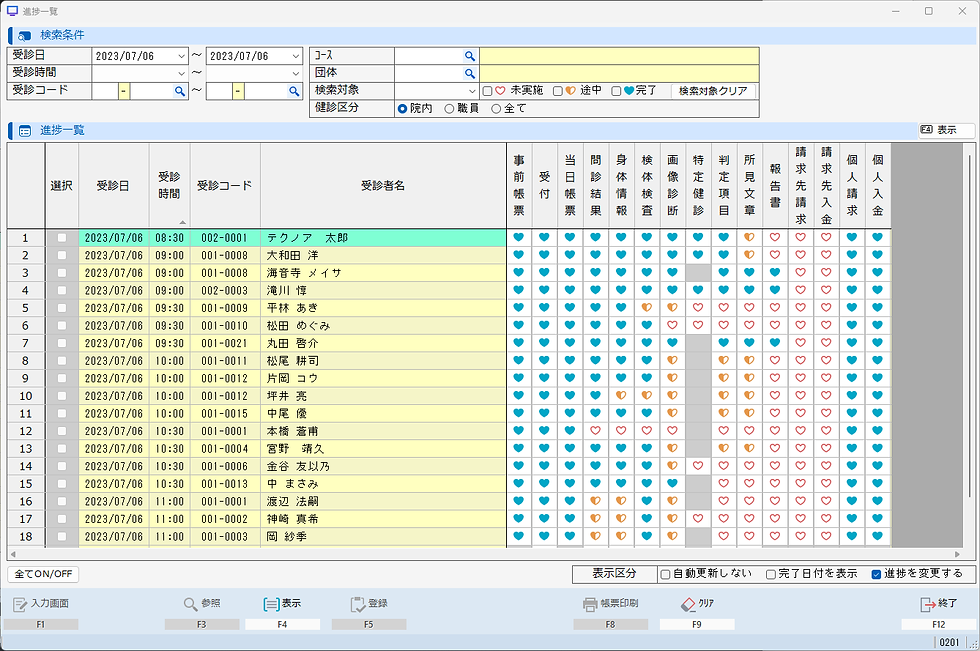The image size is (980, 651).
Task: Click the 終了 (F12) exit icon
Action: [x=928, y=604]
